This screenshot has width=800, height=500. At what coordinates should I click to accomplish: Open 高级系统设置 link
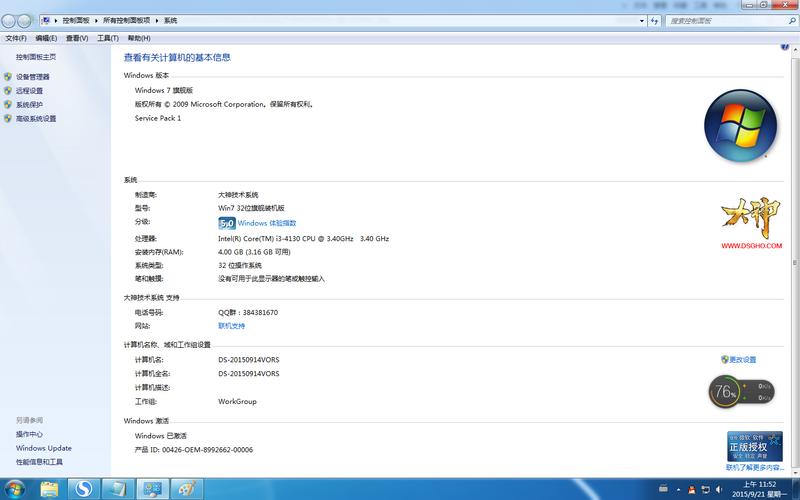[36, 118]
